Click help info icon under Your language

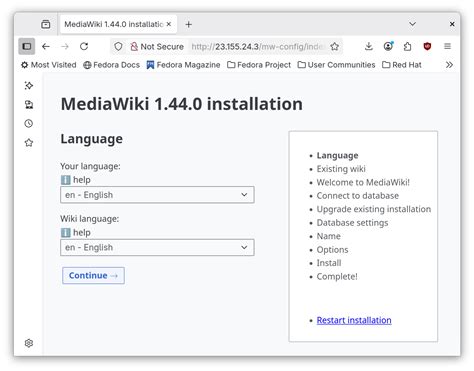[66, 180]
